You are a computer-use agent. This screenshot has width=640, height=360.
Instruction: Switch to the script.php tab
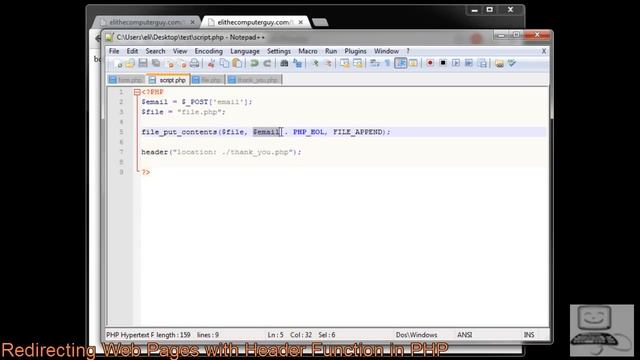[168, 80]
